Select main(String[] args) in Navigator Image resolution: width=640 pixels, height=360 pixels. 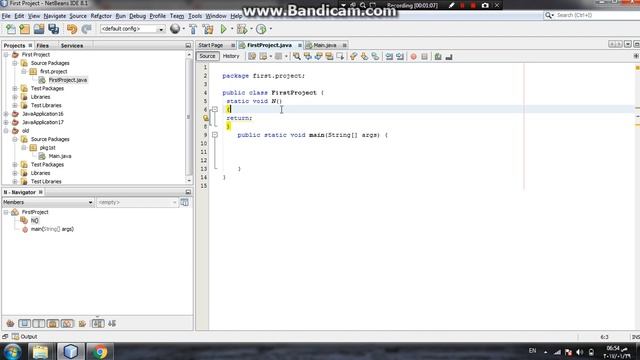pyautogui.click(x=52, y=229)
